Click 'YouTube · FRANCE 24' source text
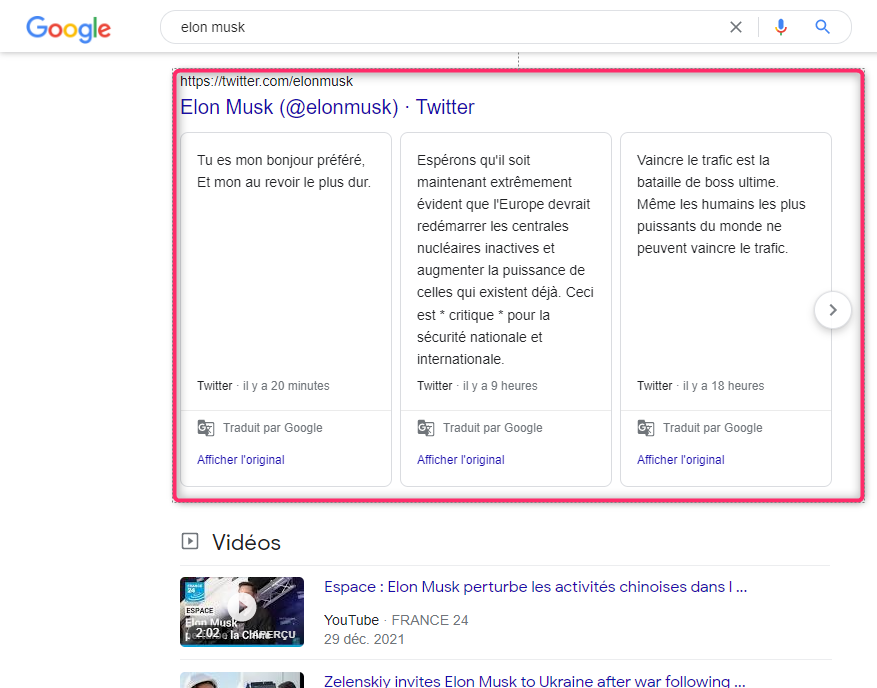This screenshot has height=688, width=877. pos(396,620)
